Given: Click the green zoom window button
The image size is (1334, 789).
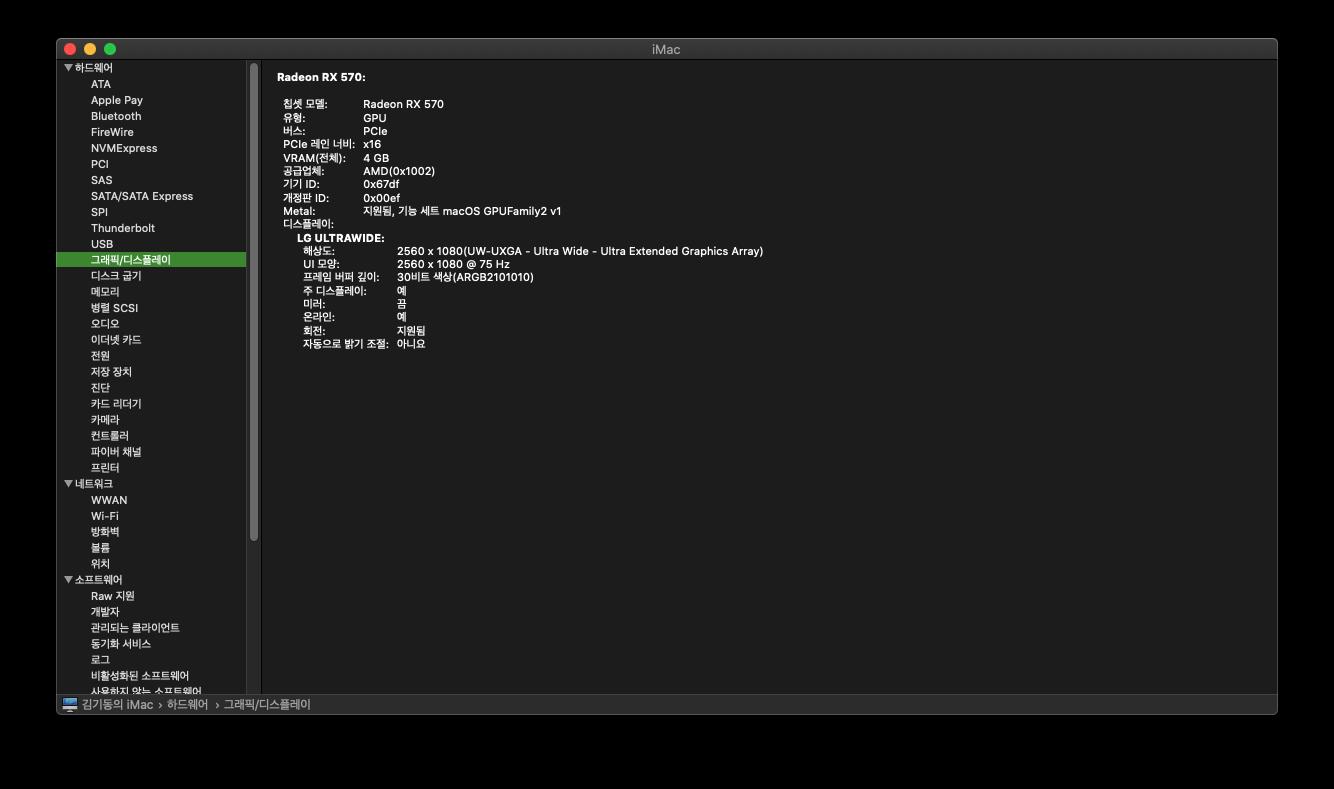Looking at the screenshot, I should 110,49.
